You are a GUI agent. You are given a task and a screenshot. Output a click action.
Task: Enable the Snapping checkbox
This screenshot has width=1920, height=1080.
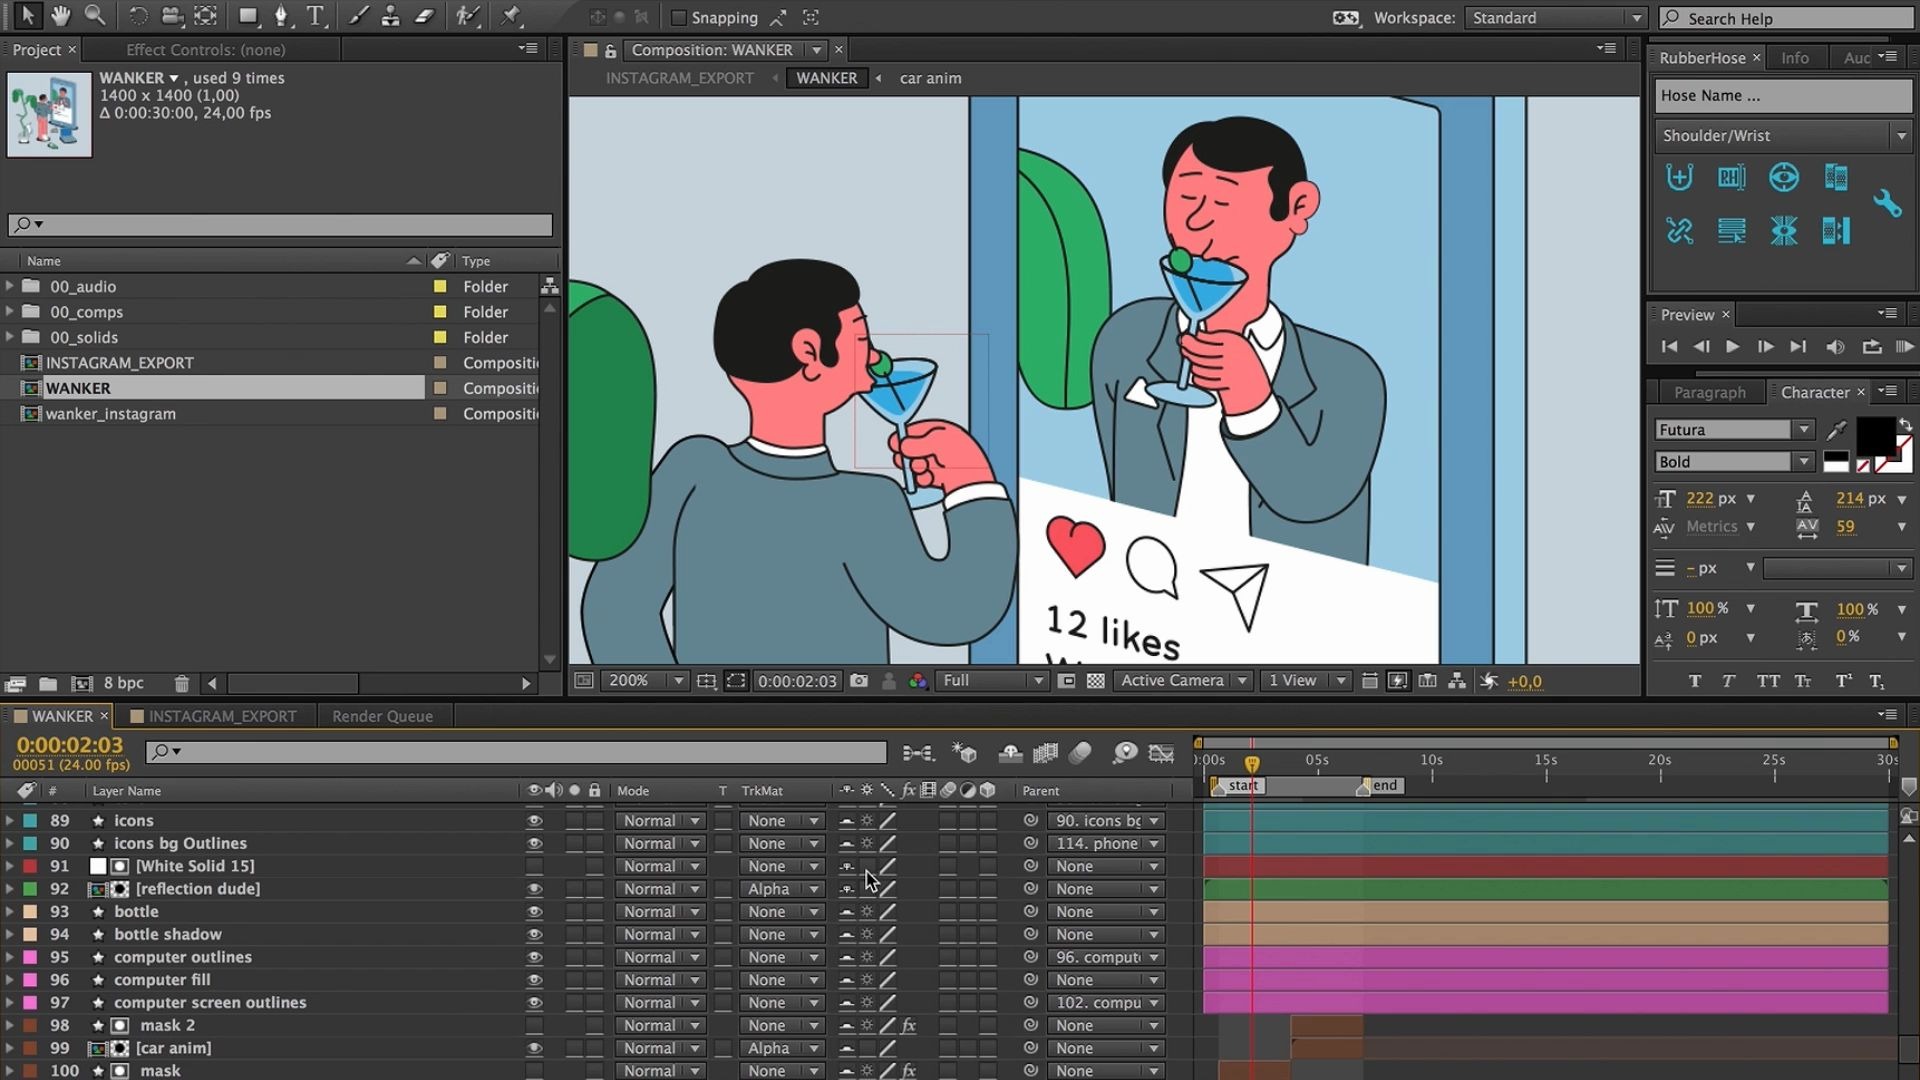point(679,18)
